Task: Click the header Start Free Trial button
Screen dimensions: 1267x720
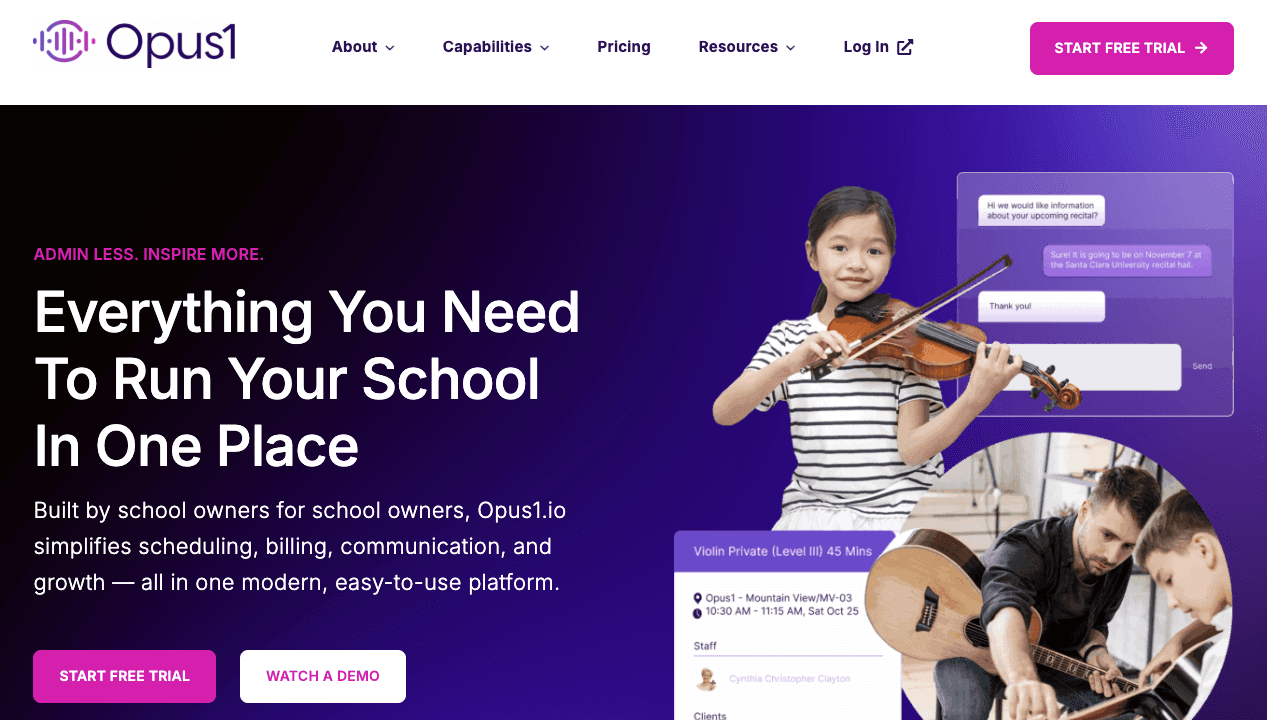Action: pos(1132,48)
